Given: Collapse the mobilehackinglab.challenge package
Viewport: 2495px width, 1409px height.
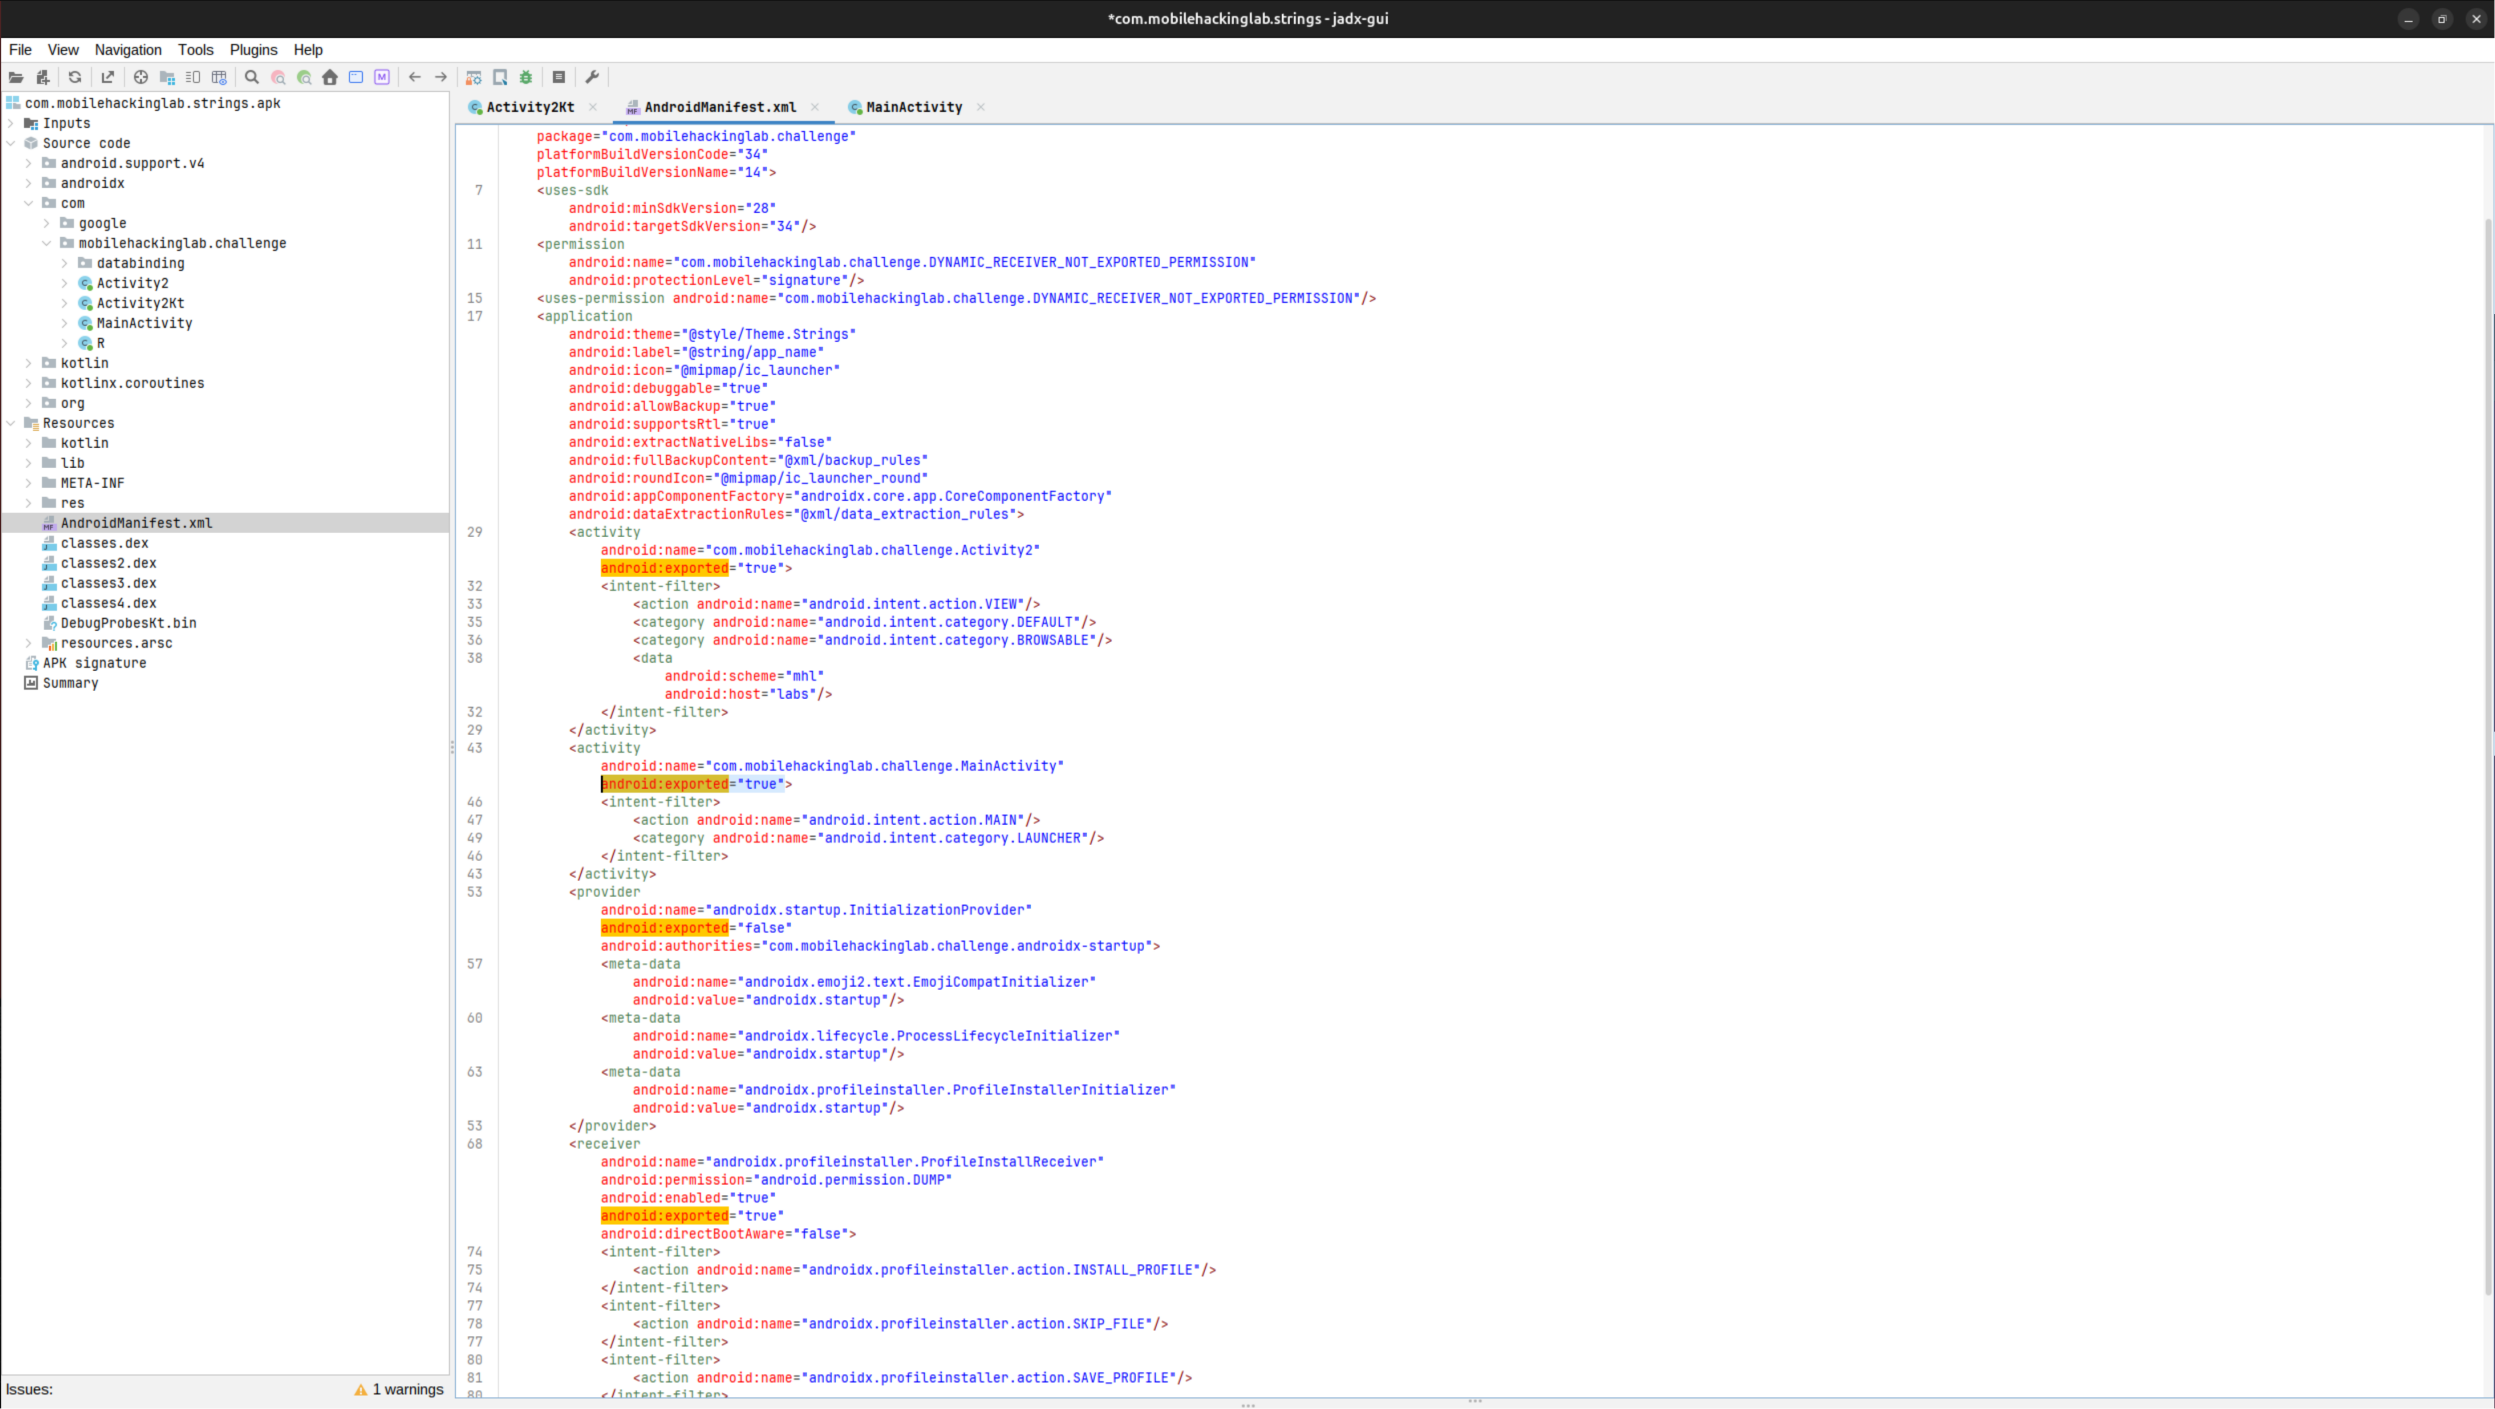Looking at the screenshot, I should coord(47,243).
